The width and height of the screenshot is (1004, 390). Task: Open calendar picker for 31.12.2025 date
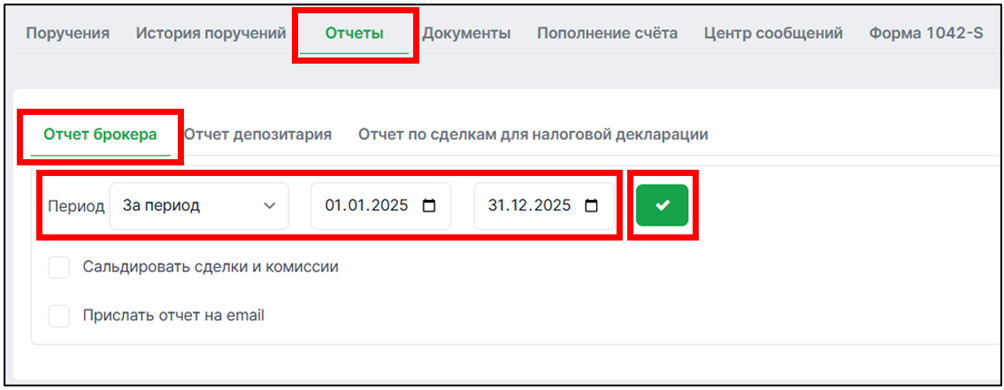click(x=591, y=206)
